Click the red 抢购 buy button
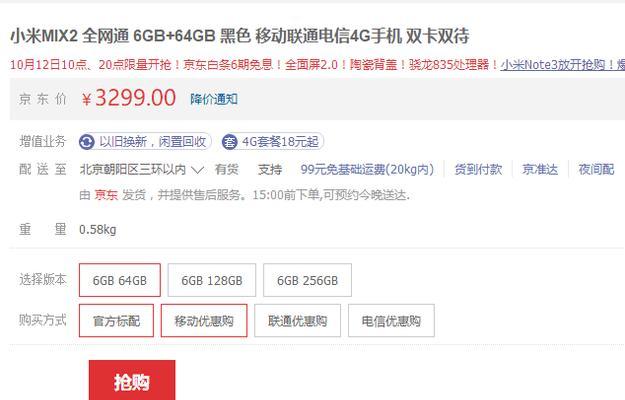The image size is (625, 400). (132, 380)
